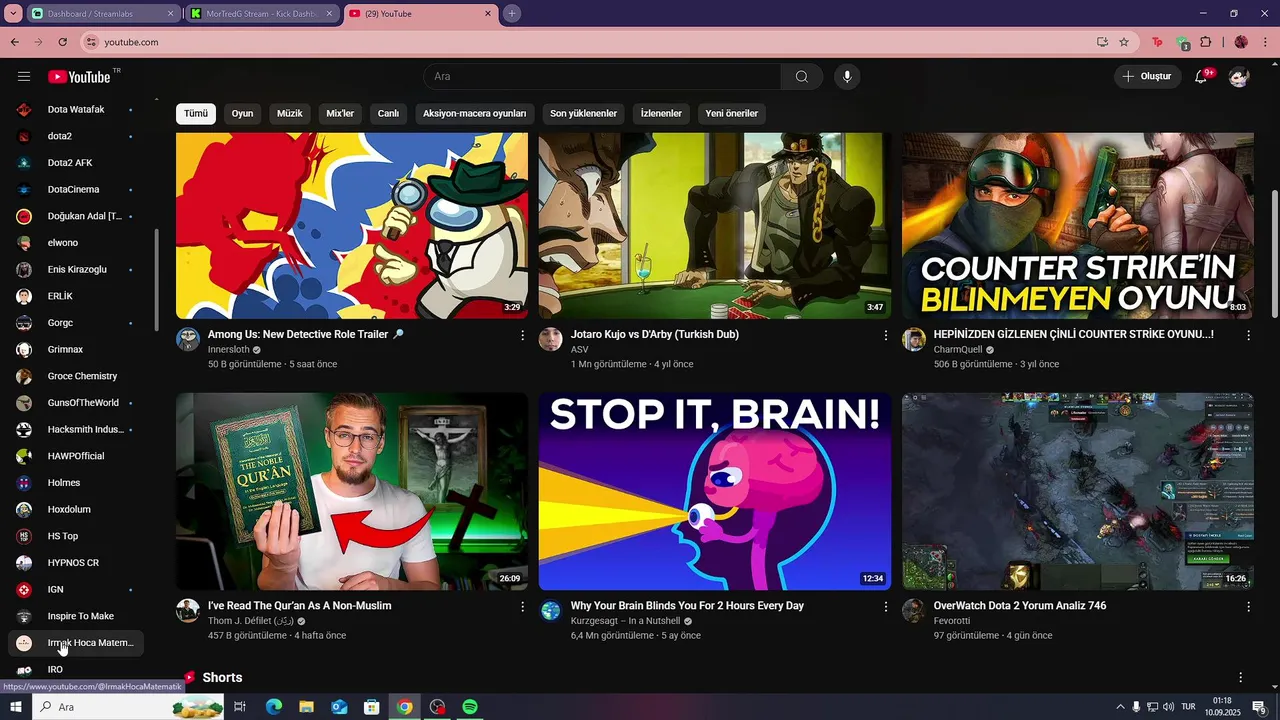
Task: Open the Windows Start menu
Action: click(x=15, y=707)
